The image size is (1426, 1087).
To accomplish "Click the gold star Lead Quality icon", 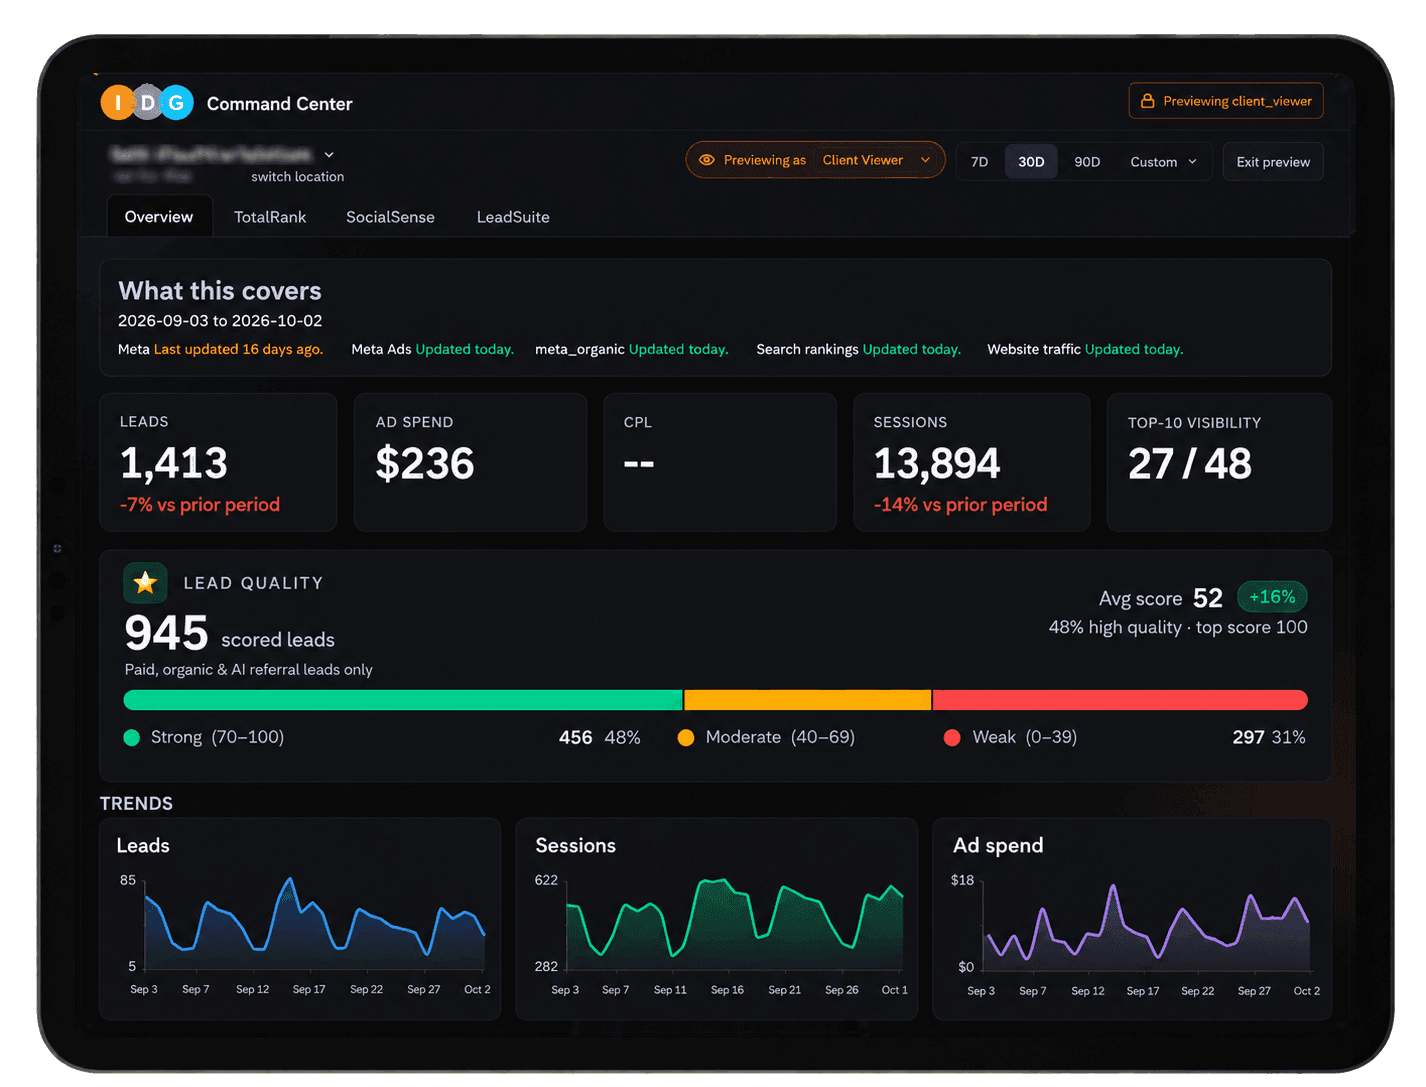I will click(x=145, y=583).
